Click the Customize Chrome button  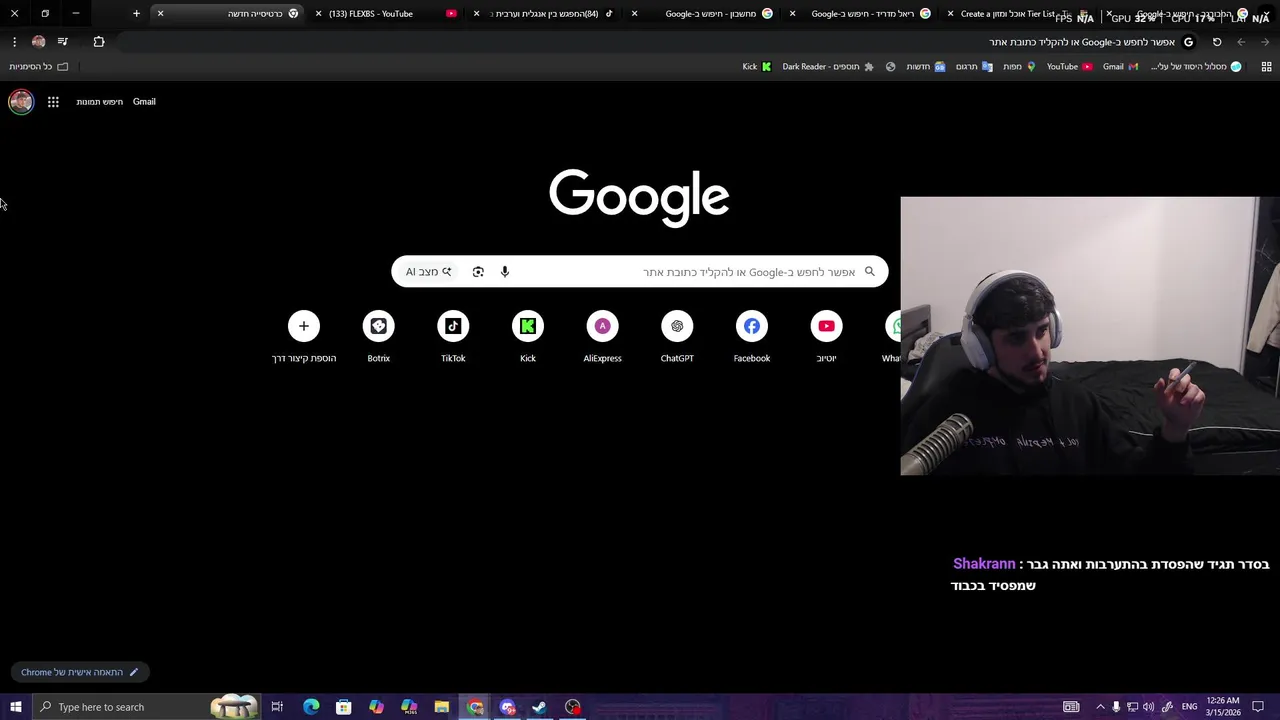pos(80,672)
